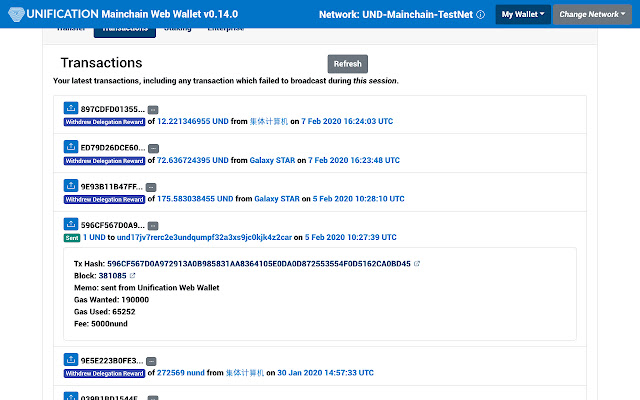This screenshot has width=640, height=400.
Task: Open the My Wallet dropdown
Action: [523, 15]
